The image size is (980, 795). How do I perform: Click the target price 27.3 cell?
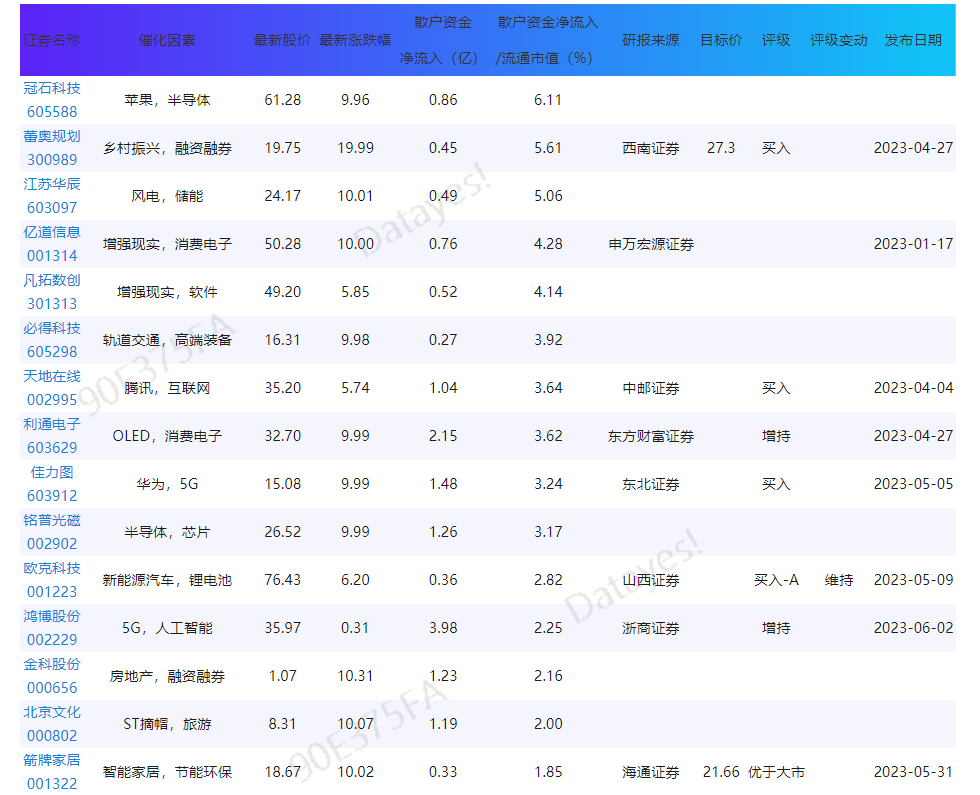pyautogui.click(x=721, y=148)
